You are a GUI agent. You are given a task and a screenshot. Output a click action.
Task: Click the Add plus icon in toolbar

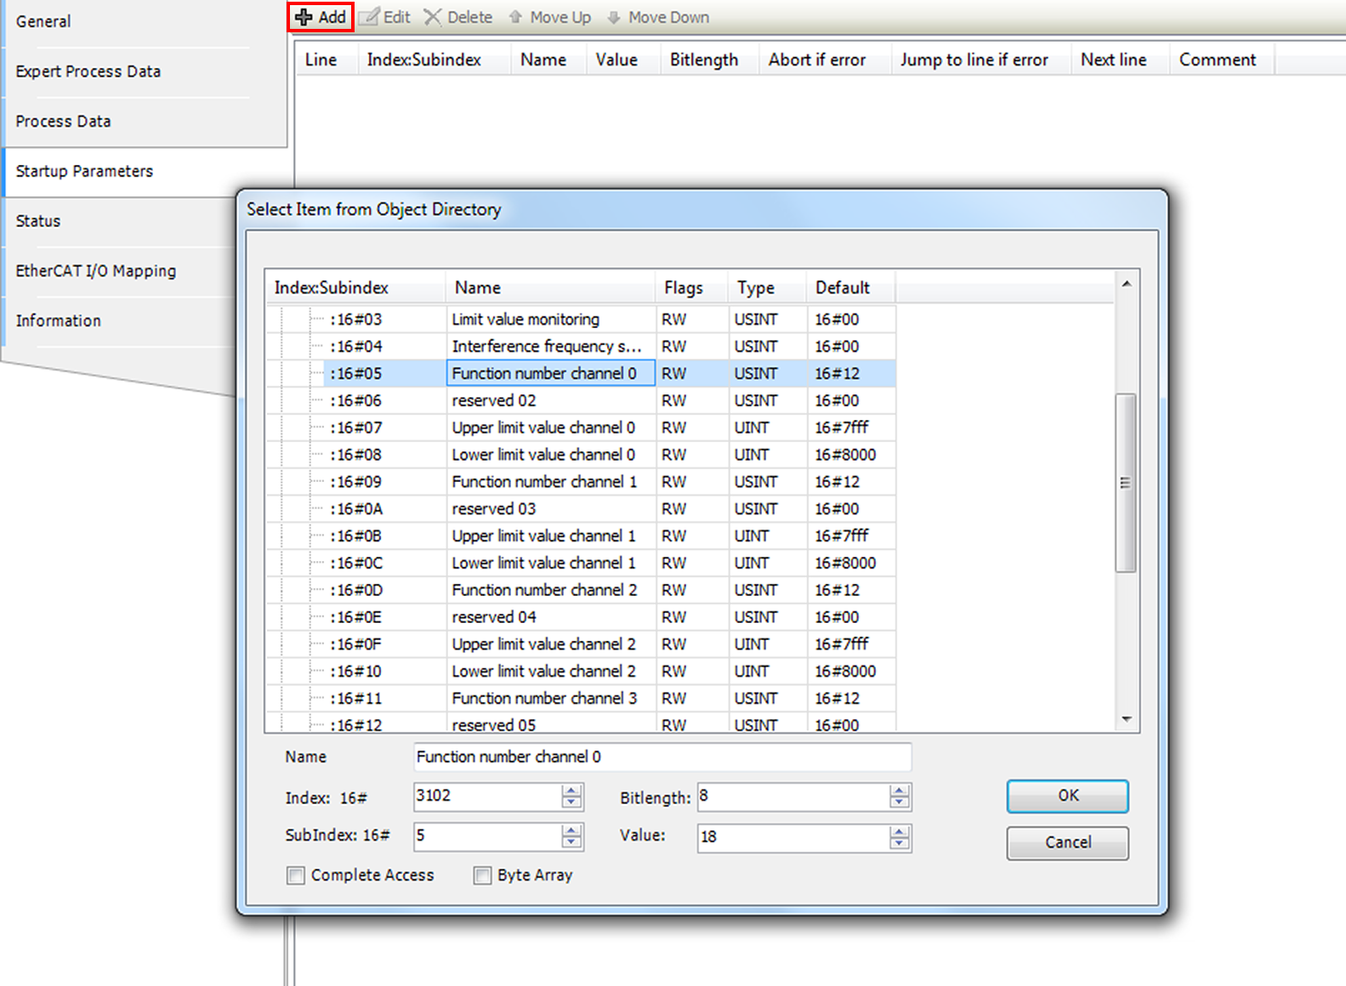click(x=304, y=17)
